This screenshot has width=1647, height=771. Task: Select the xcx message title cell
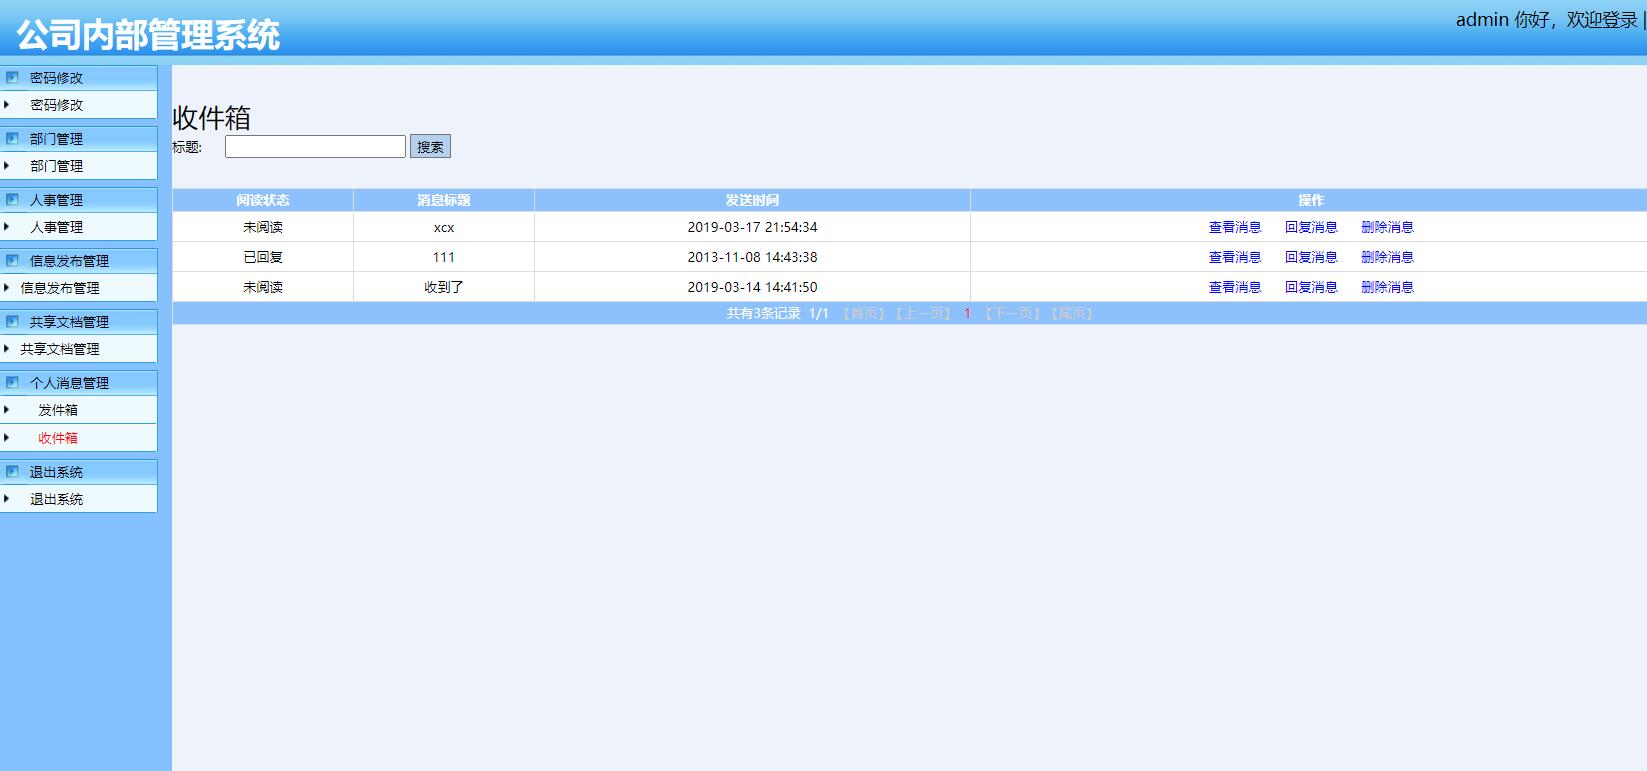point(444,227)
